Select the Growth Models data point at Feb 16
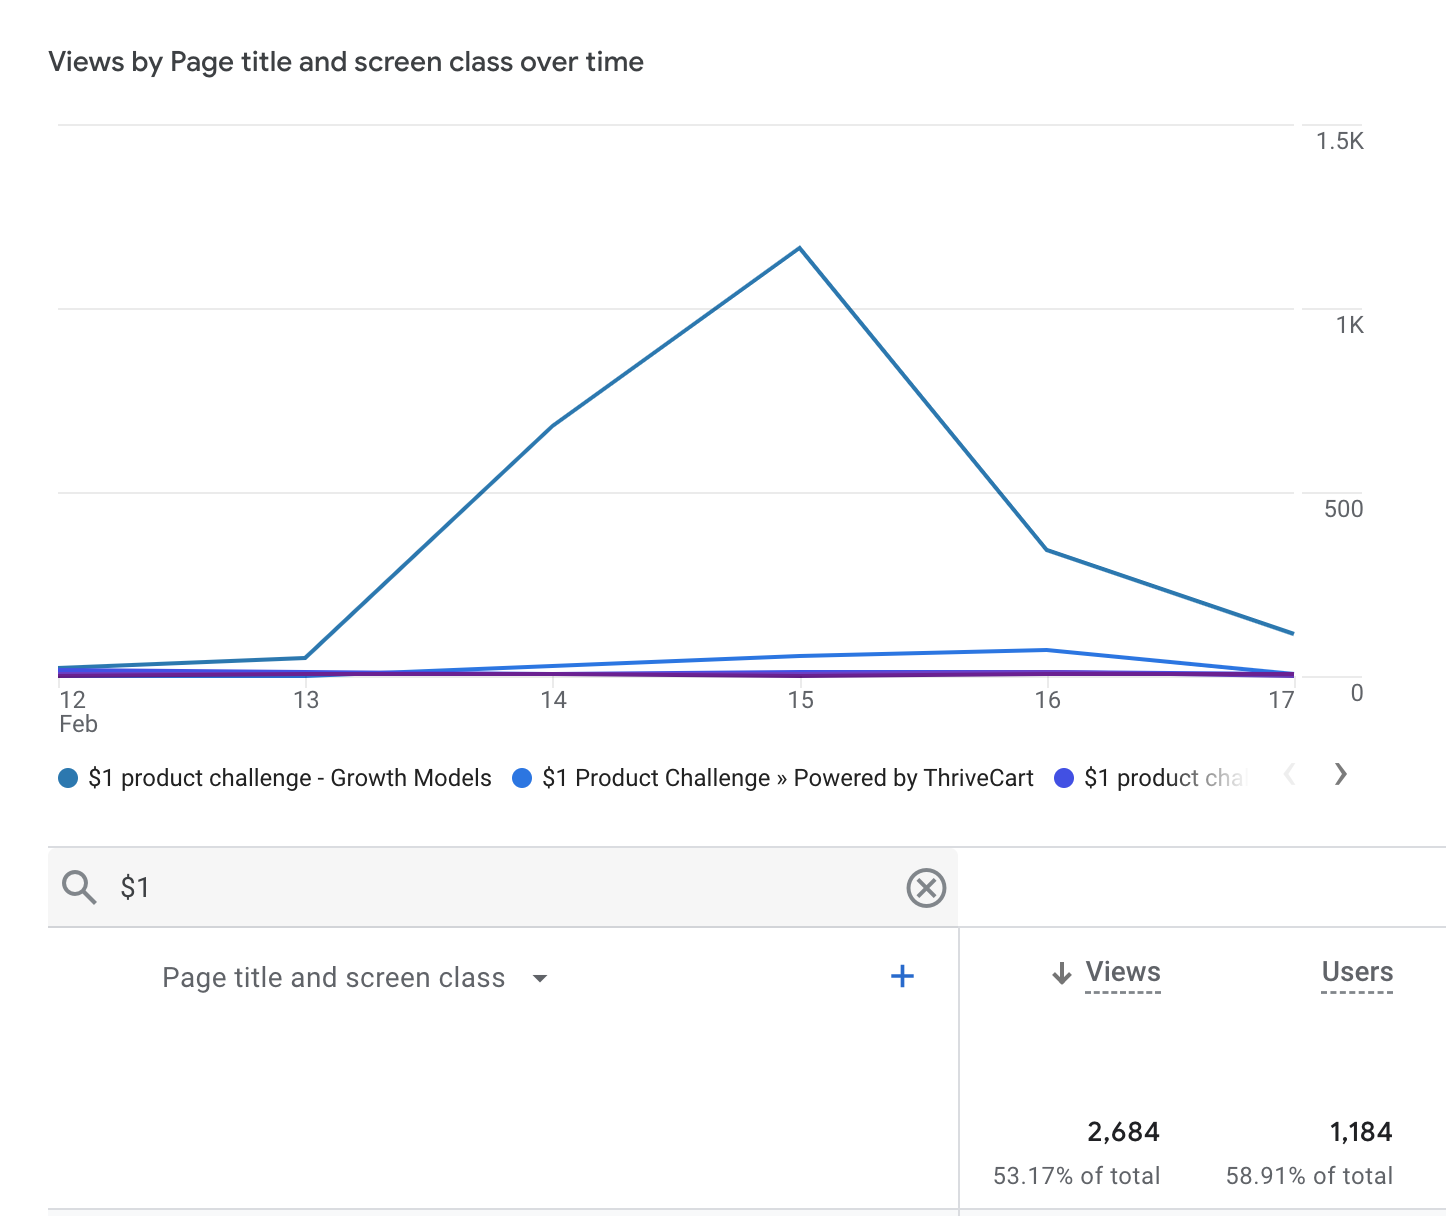Viewport: 1446px width, 1216px height. tap(1047, 550)
